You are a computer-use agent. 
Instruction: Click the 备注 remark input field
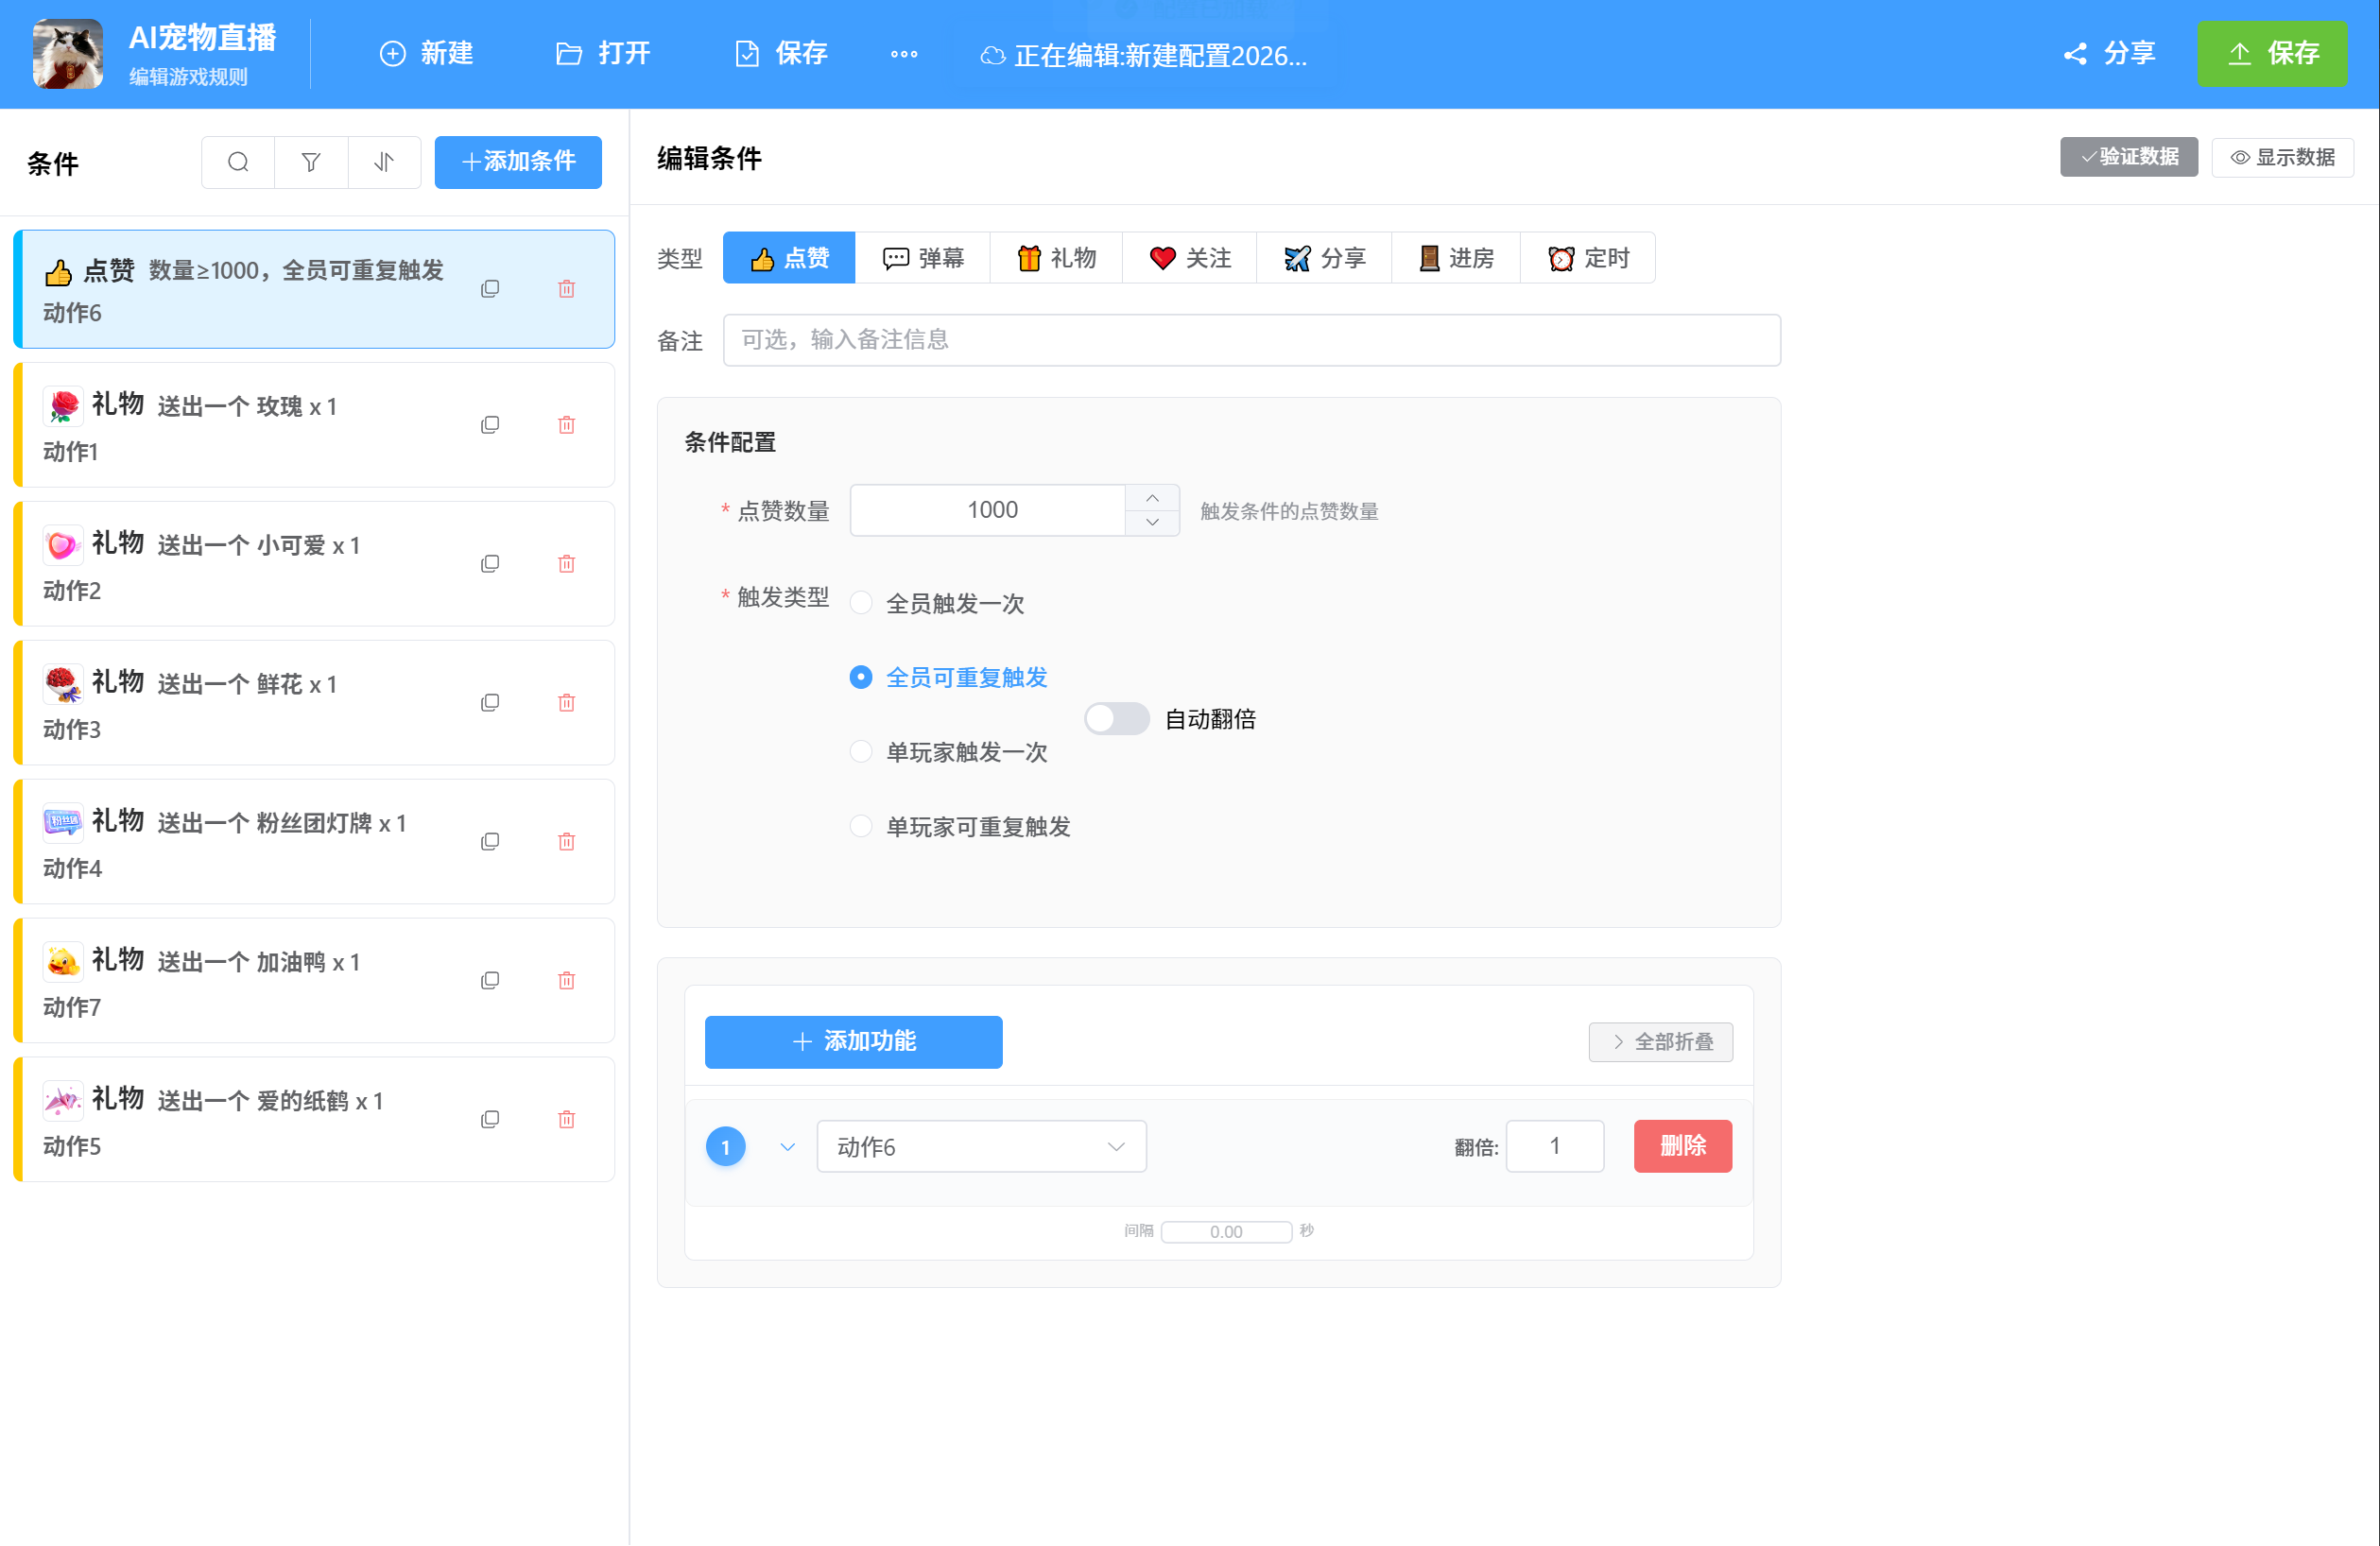(x=1250, y=340)
